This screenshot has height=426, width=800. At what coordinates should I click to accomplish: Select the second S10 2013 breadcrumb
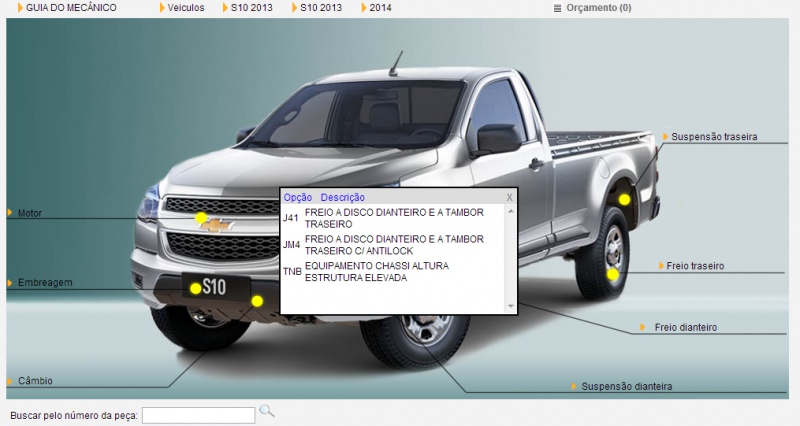[x=321, y=8]
